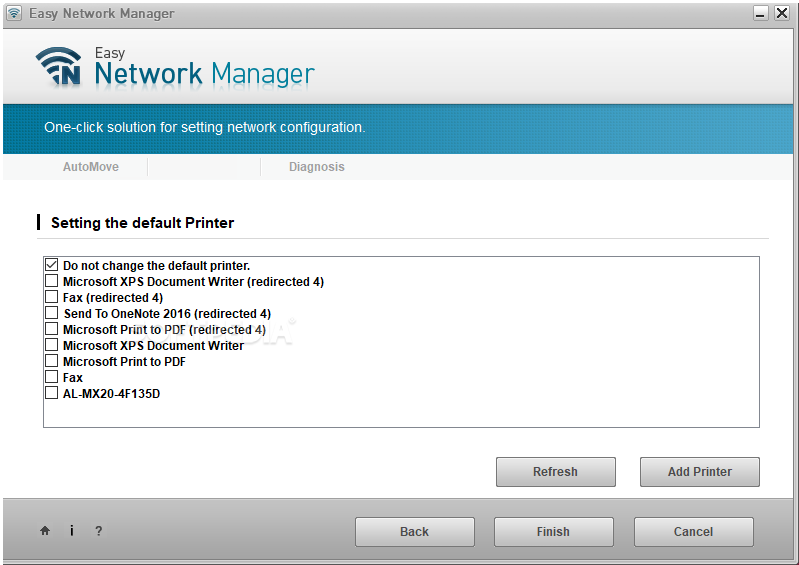Click the Add Printer button

pos(700,472)
